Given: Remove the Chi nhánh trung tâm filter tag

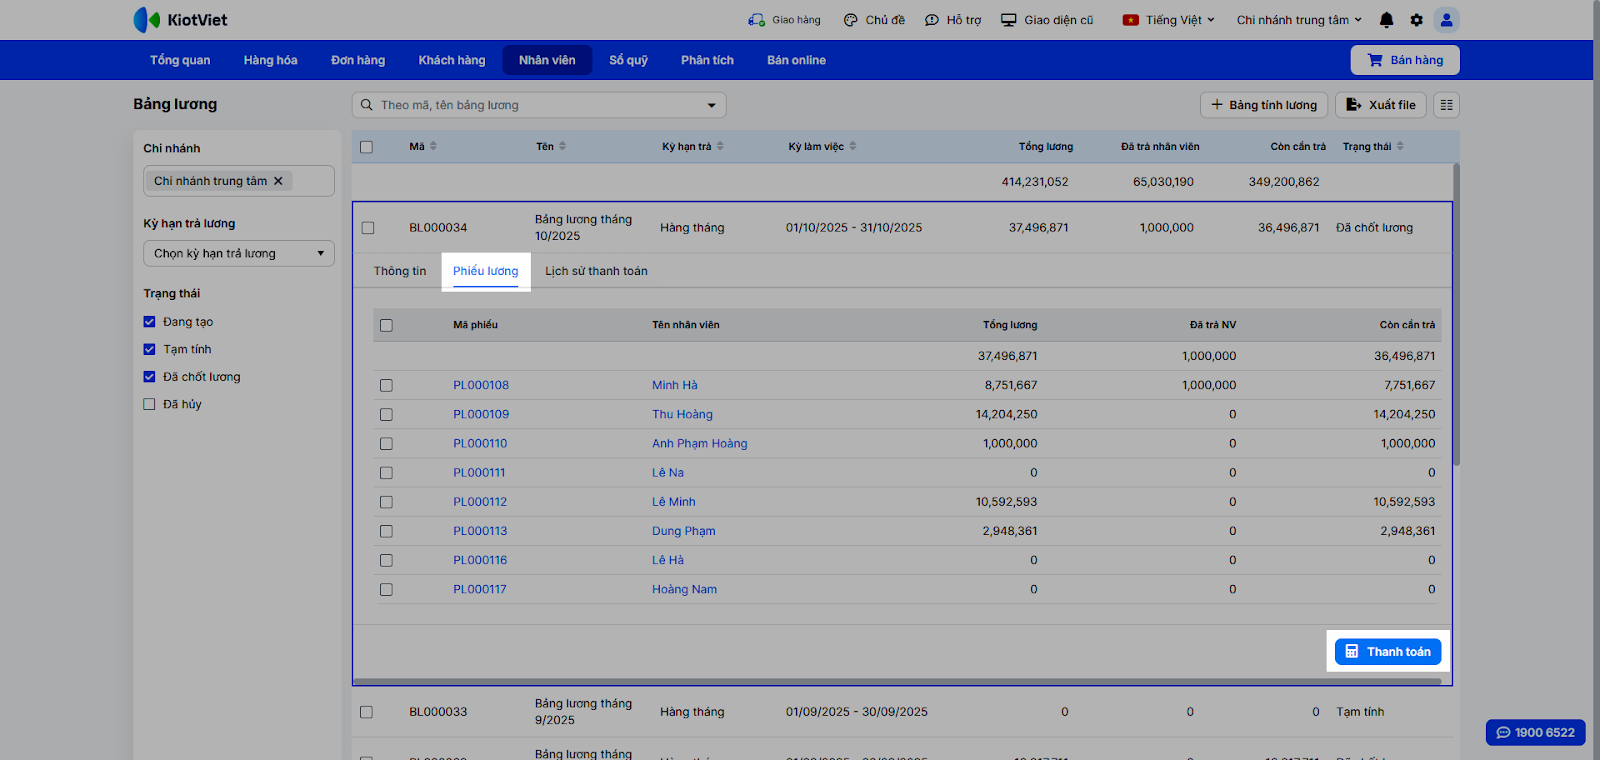Looking at the screenshot, I should 279,181.
